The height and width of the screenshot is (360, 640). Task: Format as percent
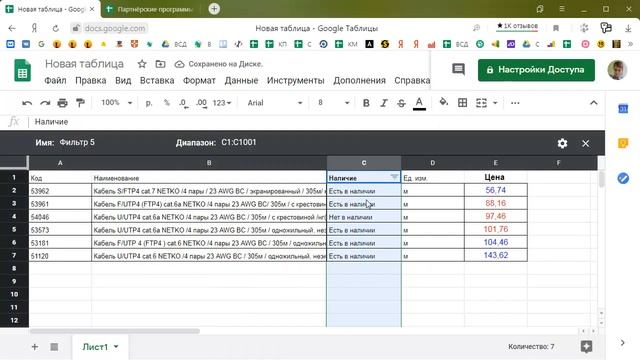pos(167,103)
